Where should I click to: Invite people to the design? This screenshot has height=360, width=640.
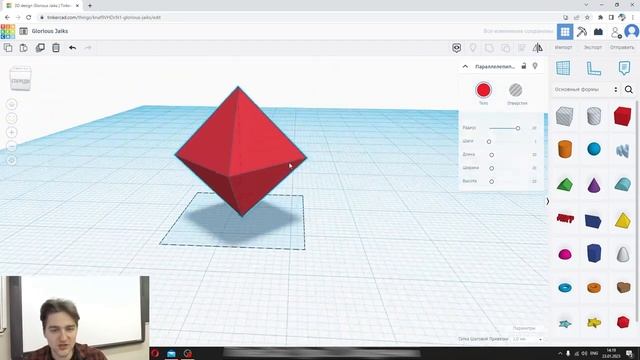tap(616, 32)
